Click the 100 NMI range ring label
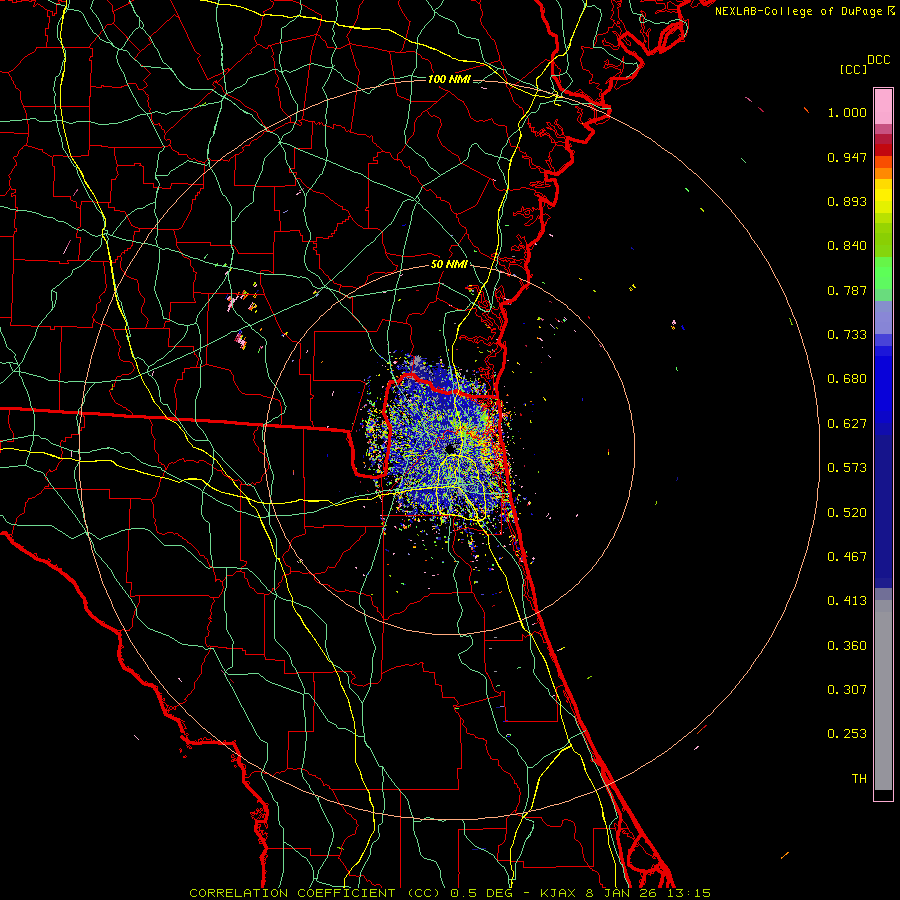900x900 pixels. 449,79
